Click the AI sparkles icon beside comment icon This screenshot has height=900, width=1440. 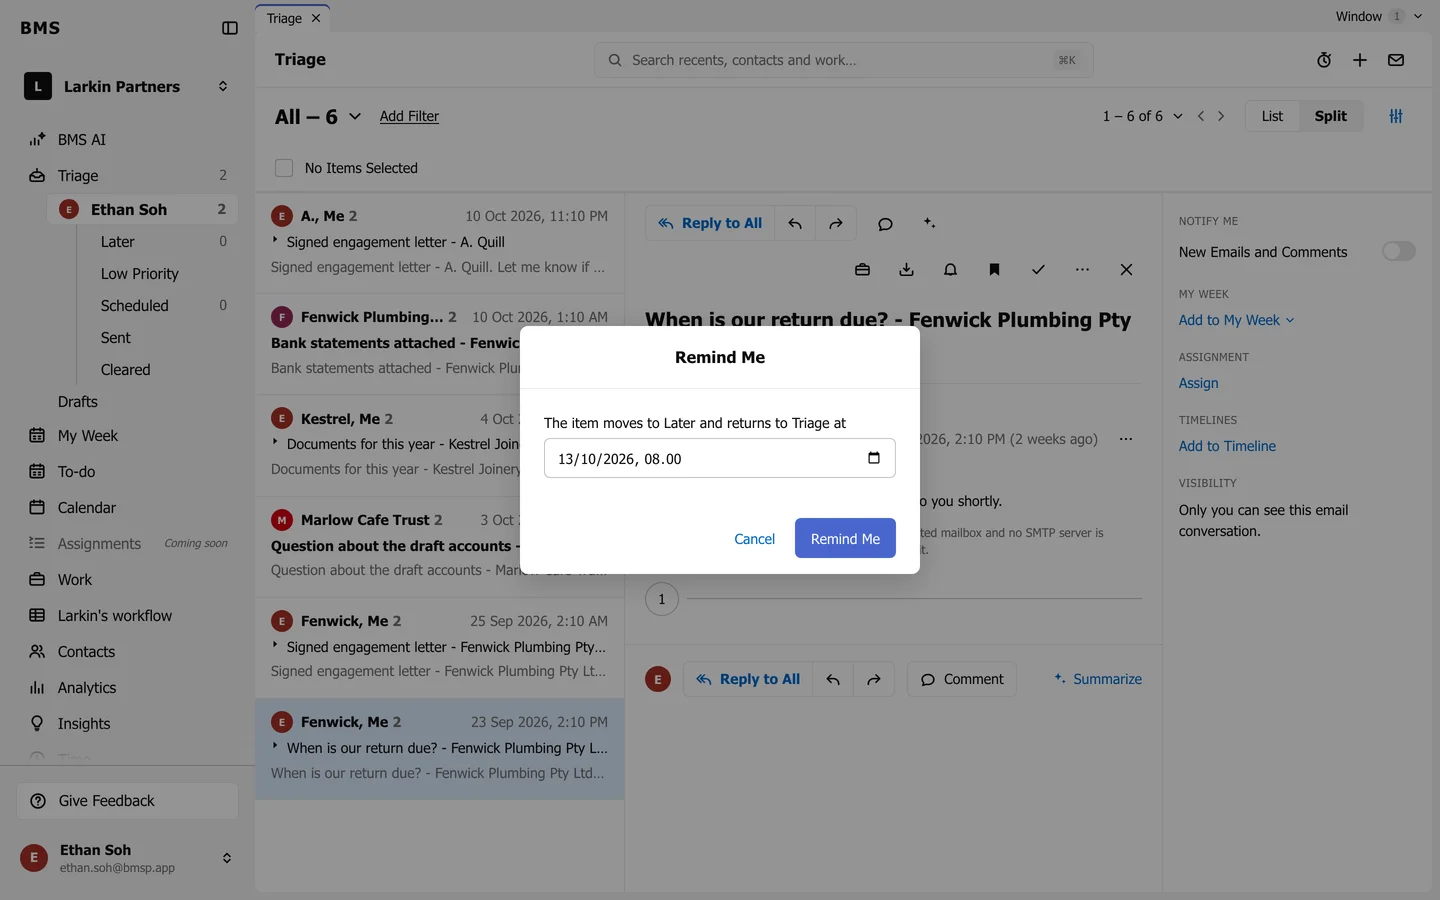click(x=929, y=223)
